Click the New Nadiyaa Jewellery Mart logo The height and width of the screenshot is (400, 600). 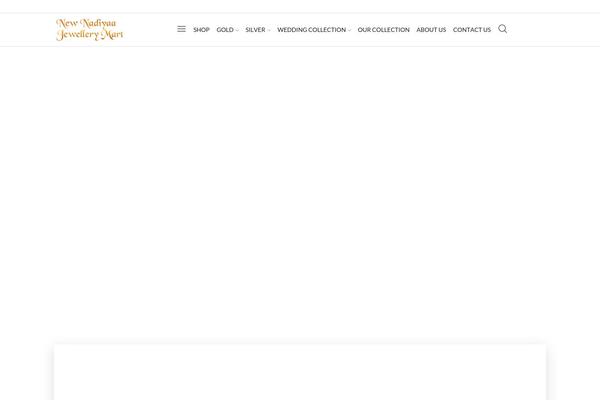coord(90,29)
